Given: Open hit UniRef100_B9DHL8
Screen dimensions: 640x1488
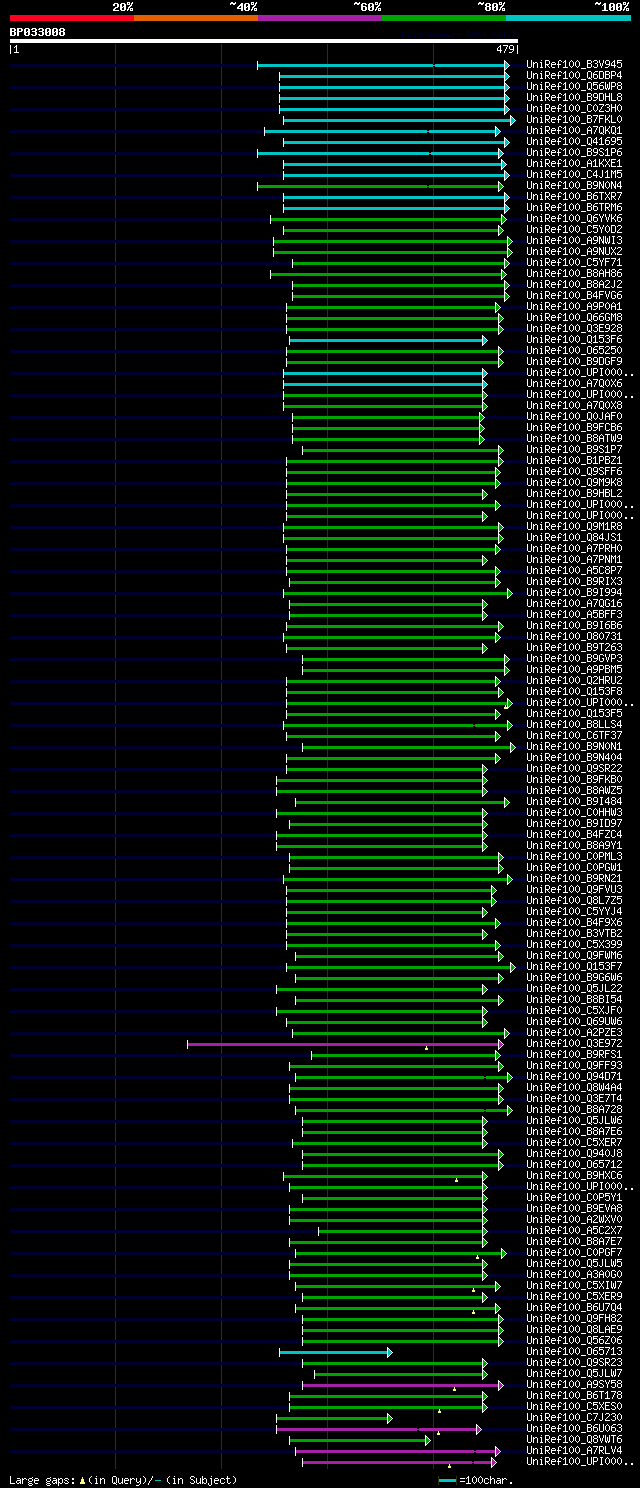Looking at the screenshot, I should point(574,98).
